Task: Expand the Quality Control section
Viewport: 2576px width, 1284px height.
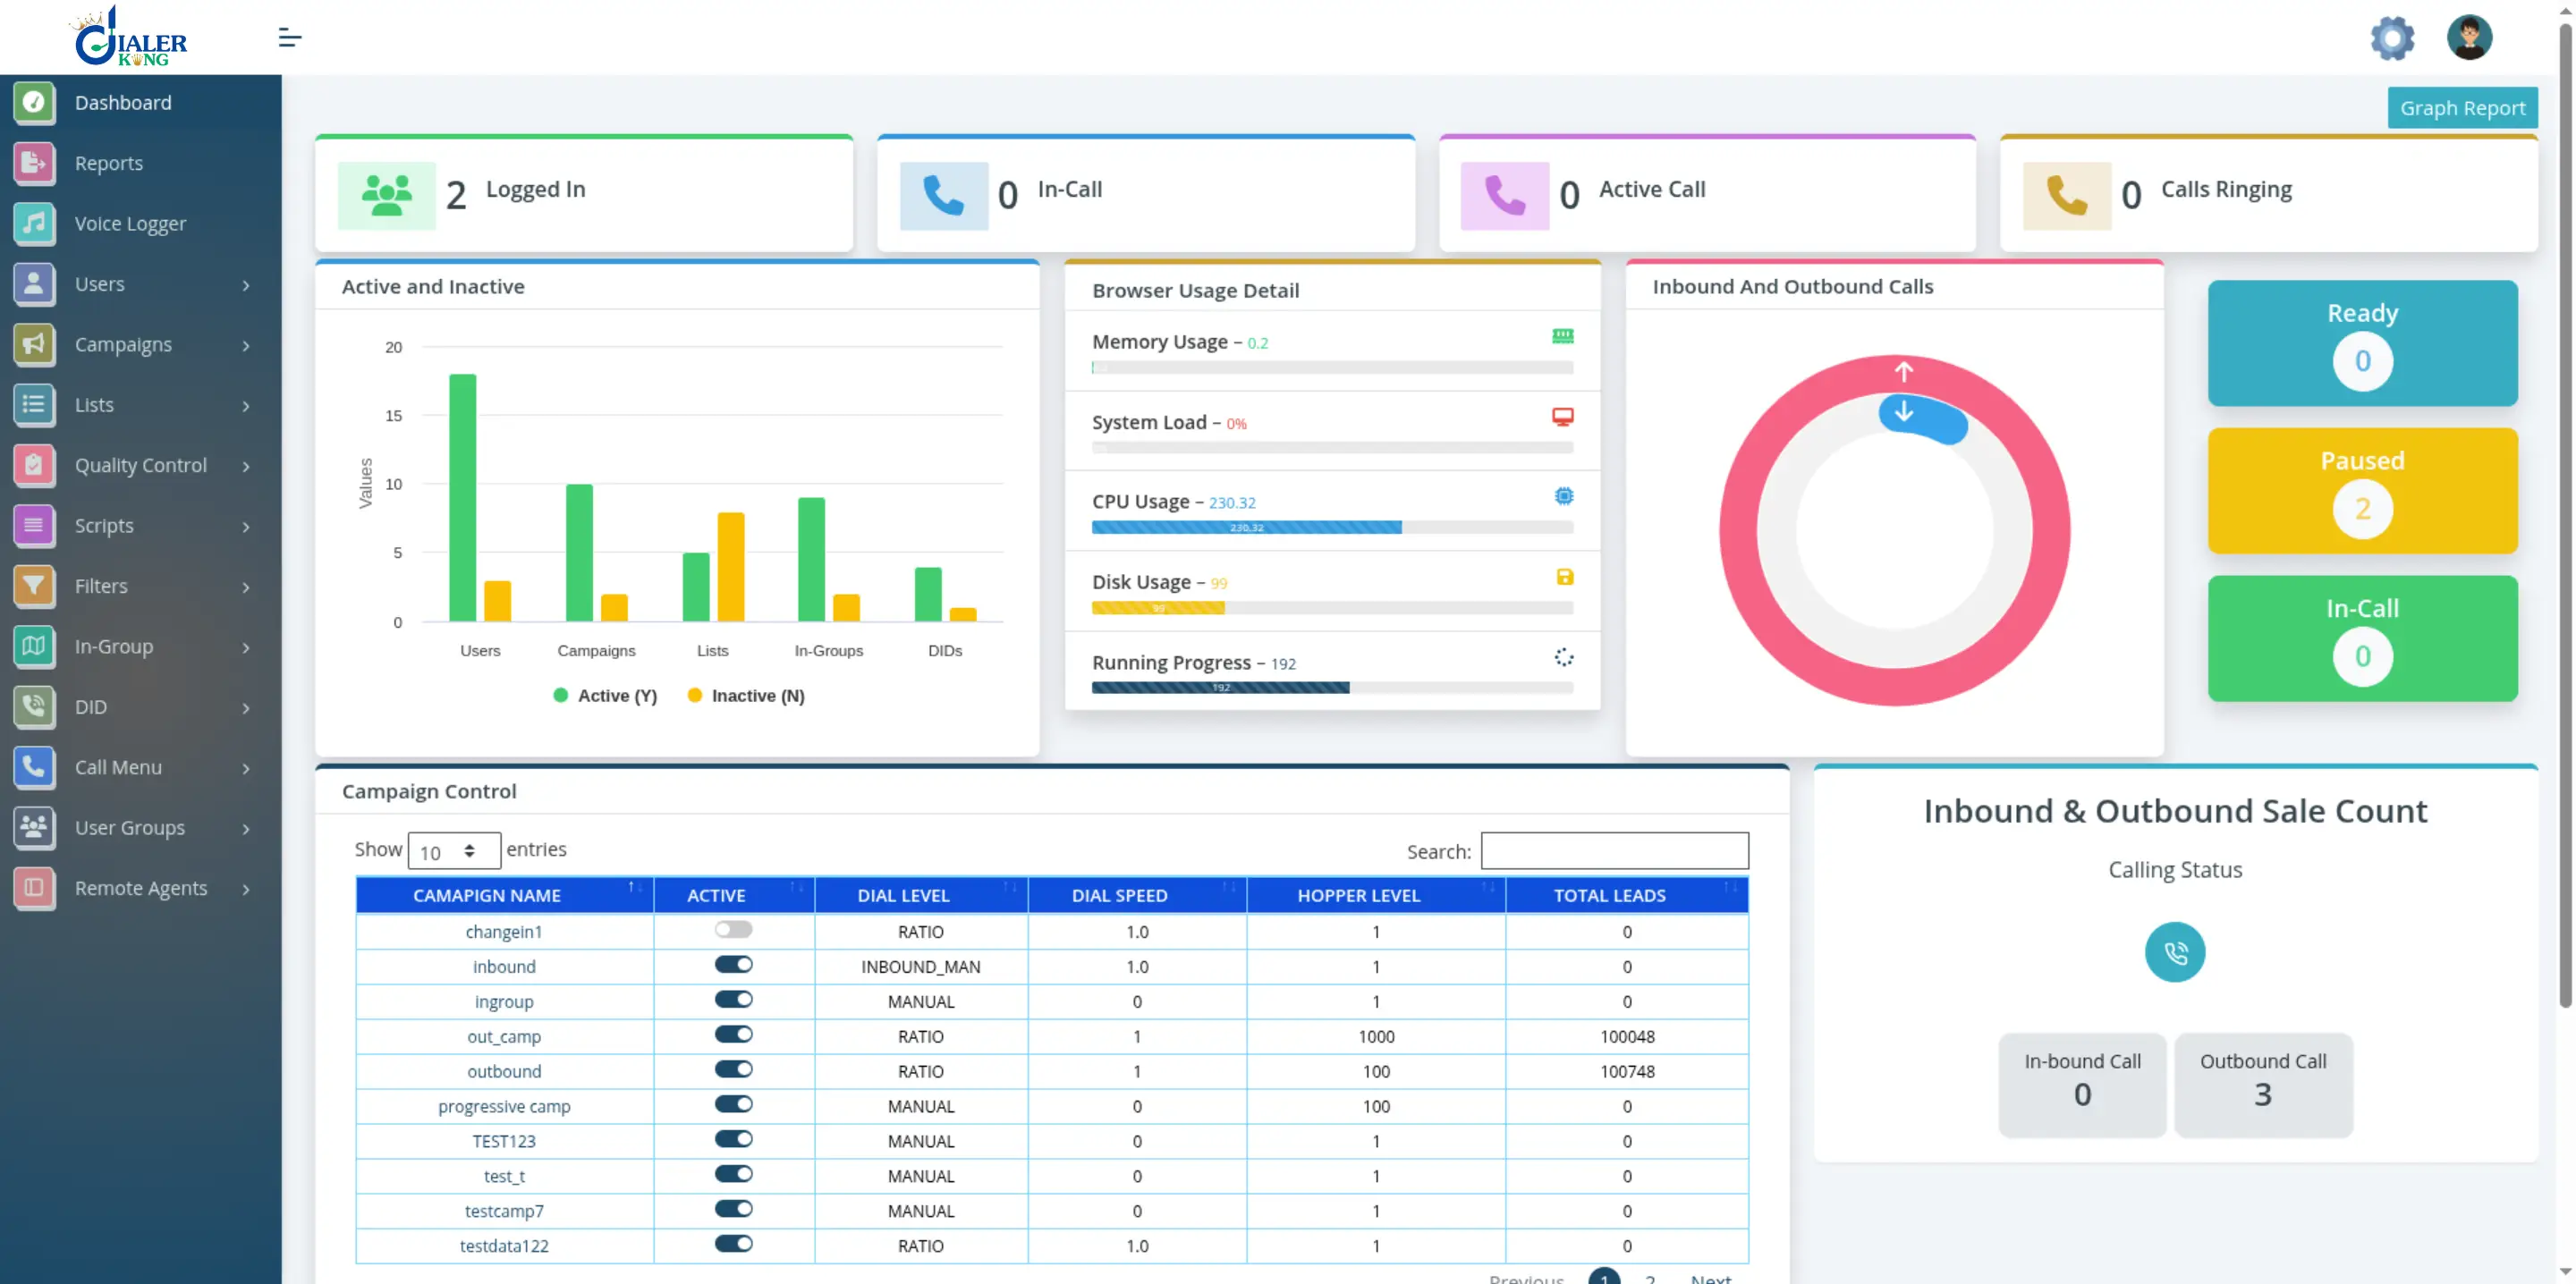Action: [140, 465]
